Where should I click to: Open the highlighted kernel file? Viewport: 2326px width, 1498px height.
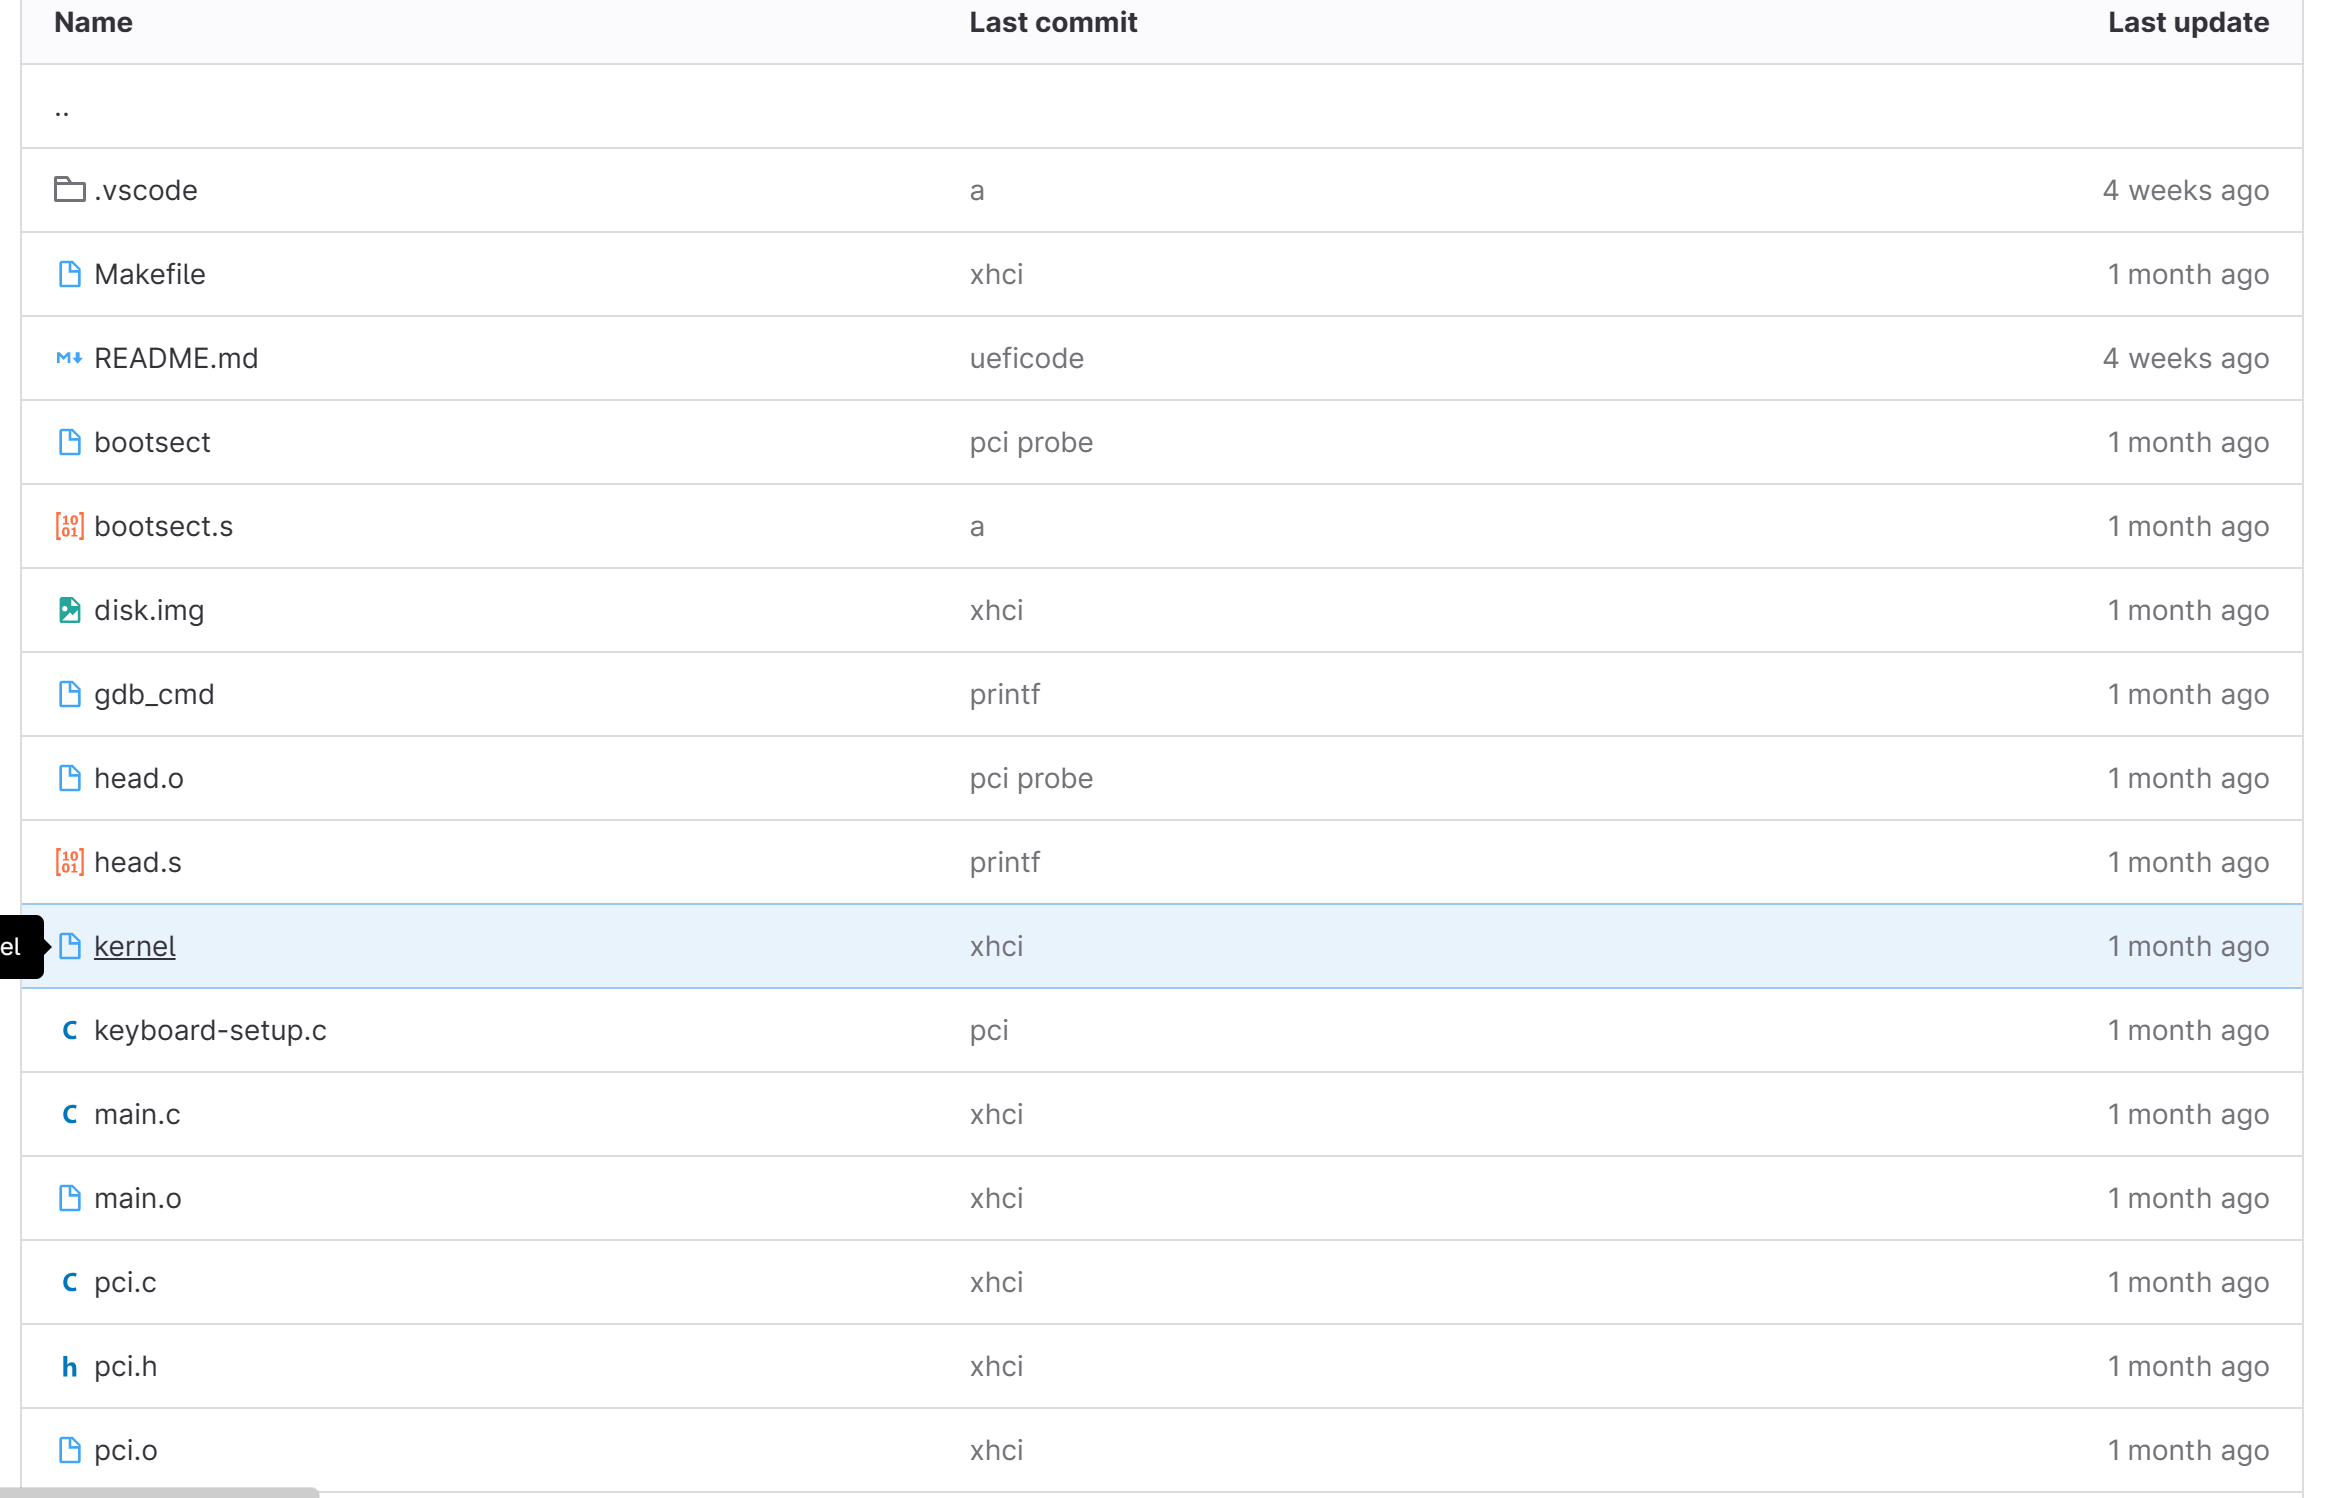(135, 946)
